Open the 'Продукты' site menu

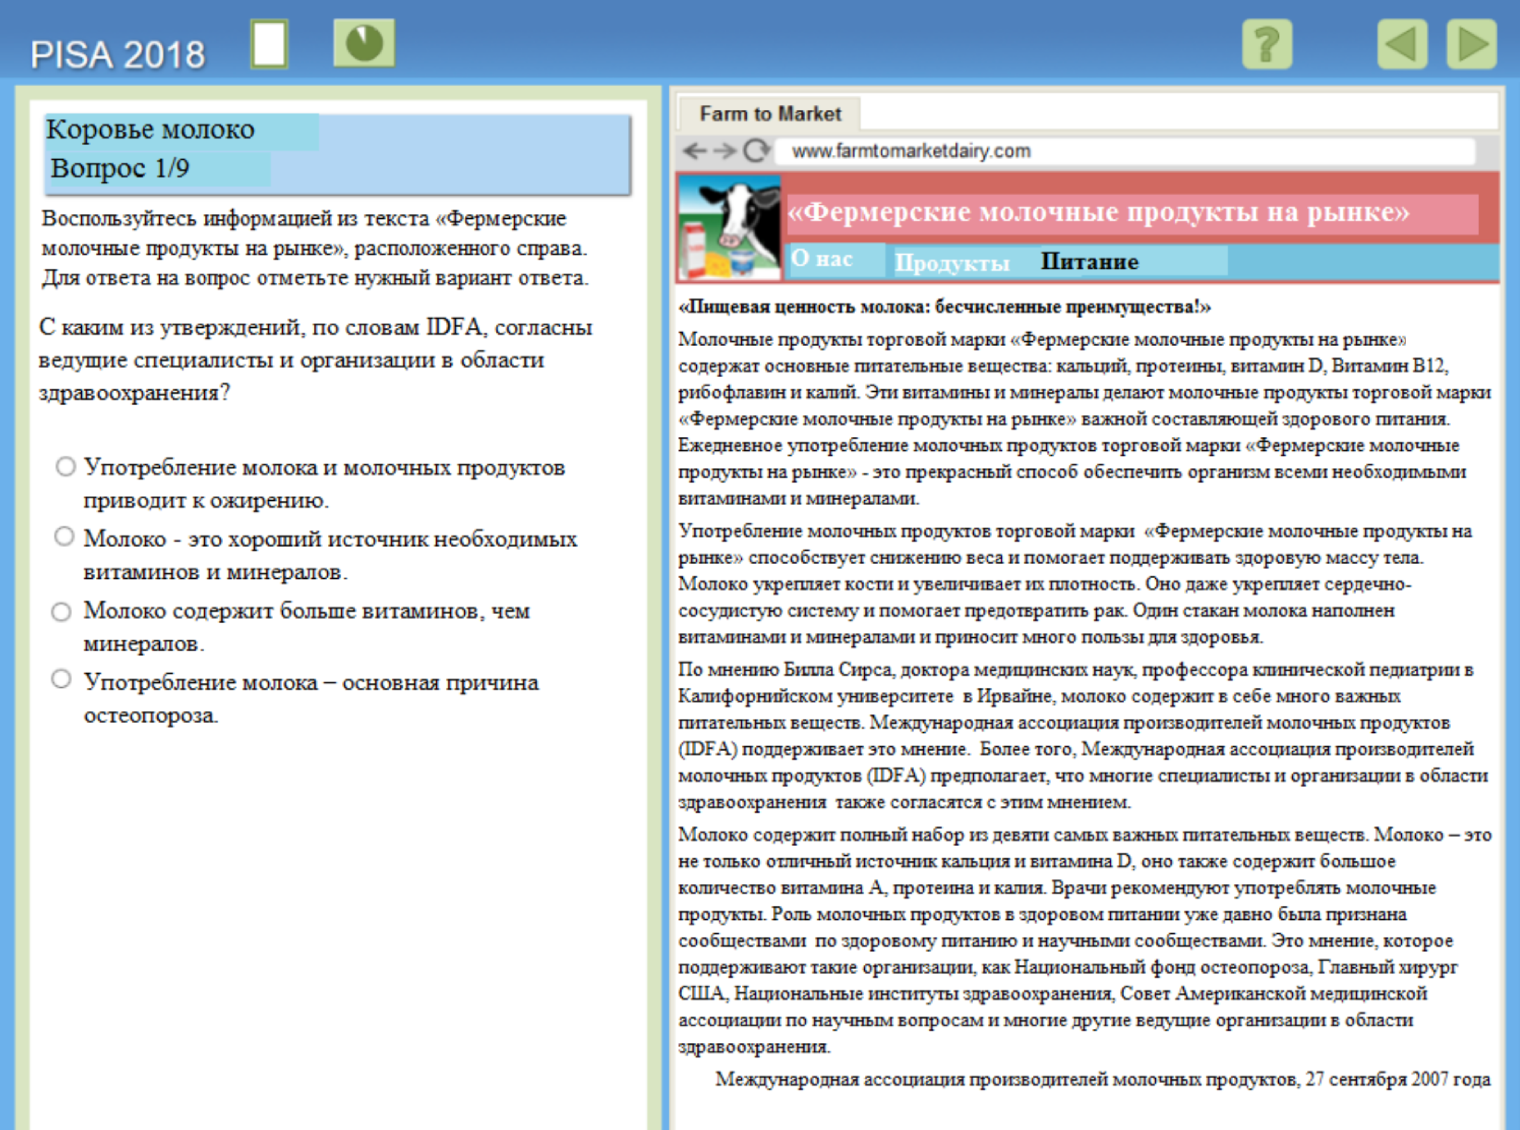[x=952, y=262]
